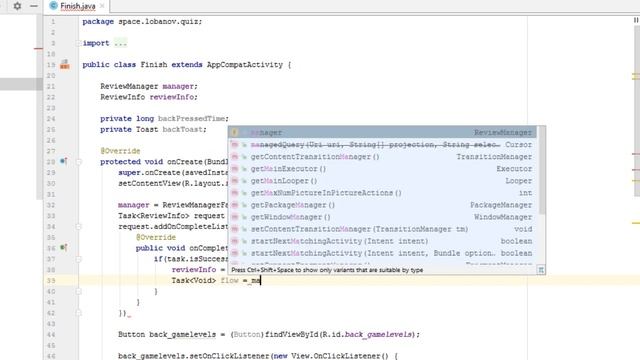
Task: Click the implements gutter icon on line 36
Action: pyautogui.click(x=64, y=247)
